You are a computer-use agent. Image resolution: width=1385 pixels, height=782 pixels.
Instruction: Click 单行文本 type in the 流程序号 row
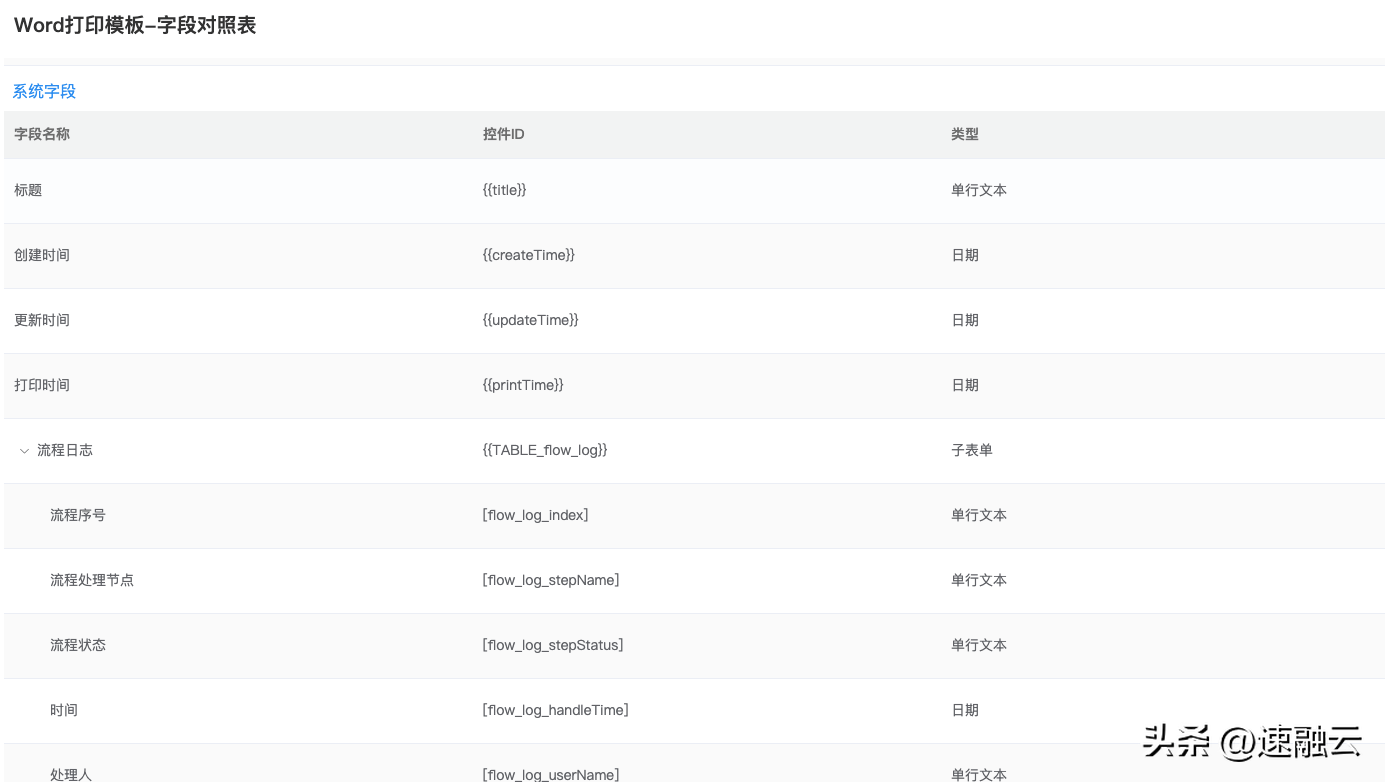(x=979, y=515)
